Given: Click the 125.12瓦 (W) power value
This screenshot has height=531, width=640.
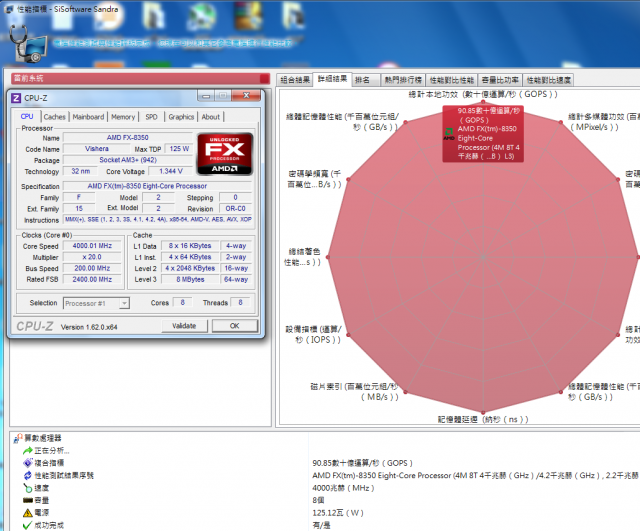Looking at the screenshot, I should pyautogui.click(x=338, y=513).
